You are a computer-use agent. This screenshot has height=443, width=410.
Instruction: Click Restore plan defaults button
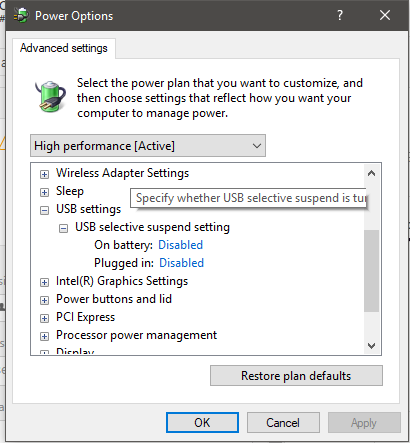tap(296, 376)
